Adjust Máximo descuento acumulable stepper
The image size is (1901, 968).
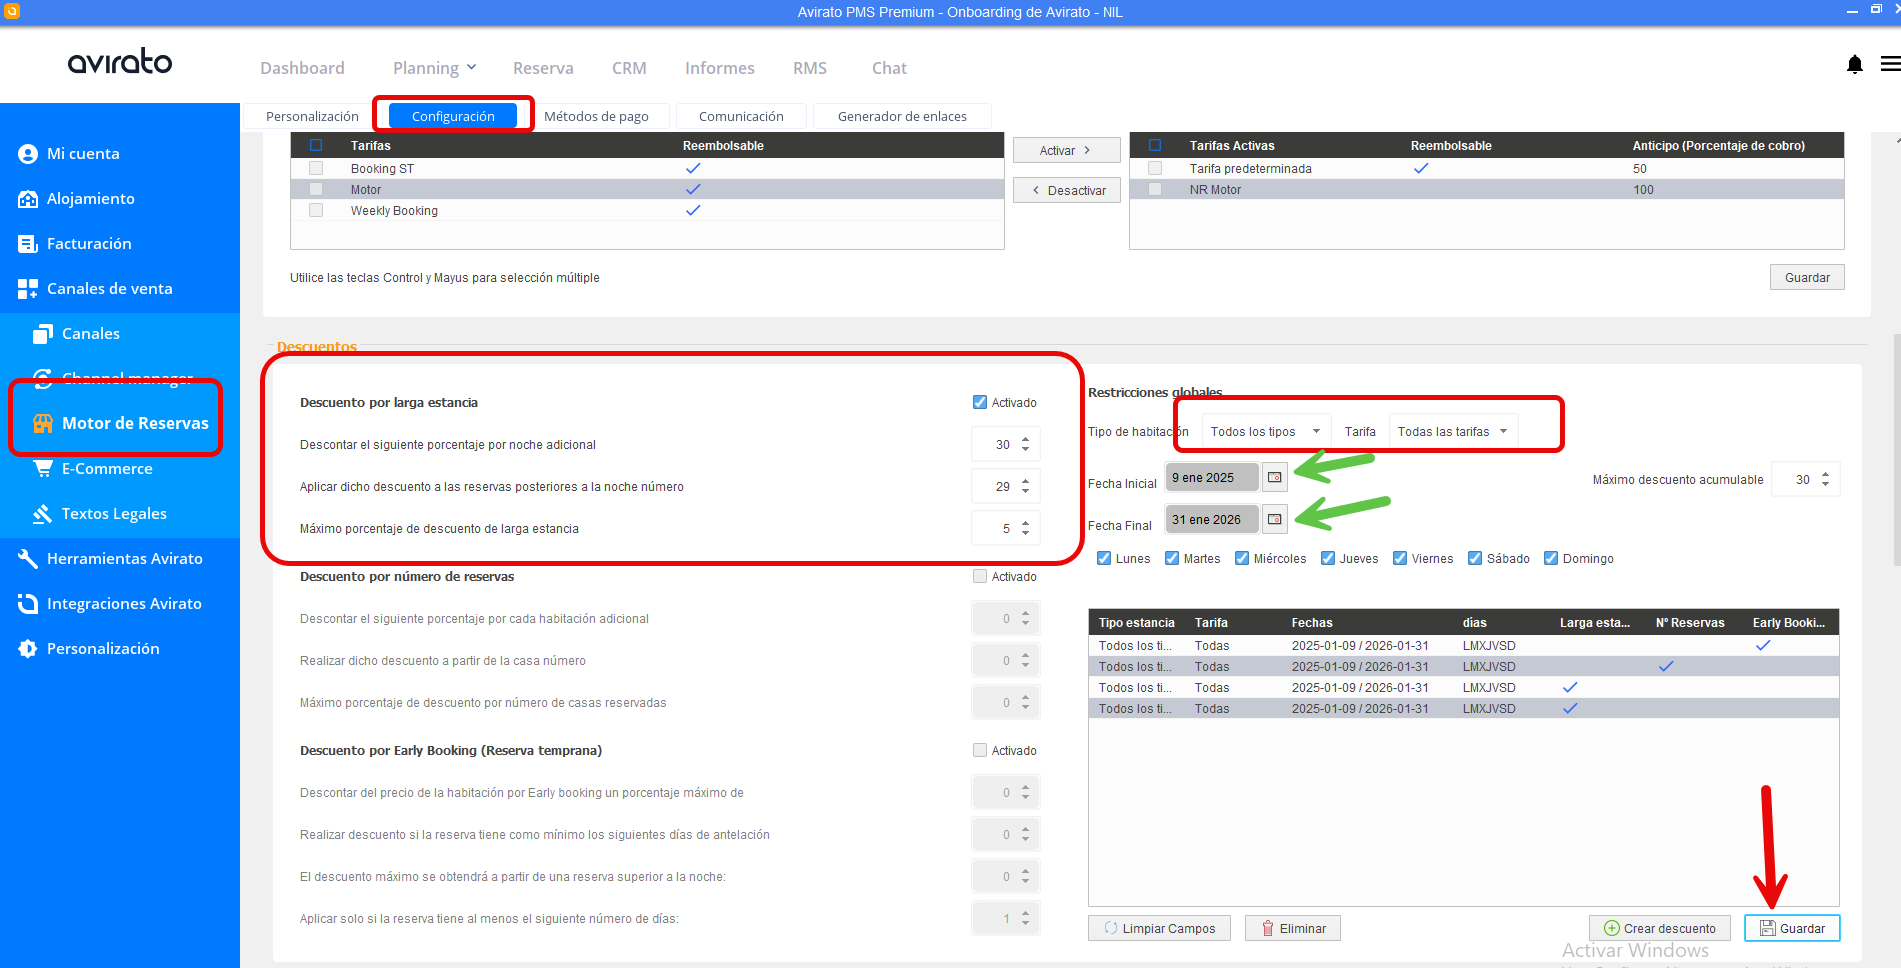[x=1826, y=480]
